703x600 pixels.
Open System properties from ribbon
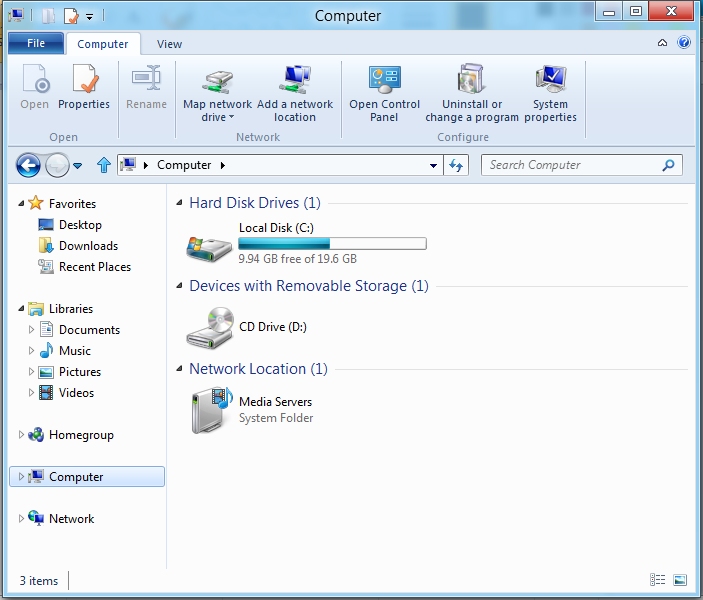tap(550, 93)
